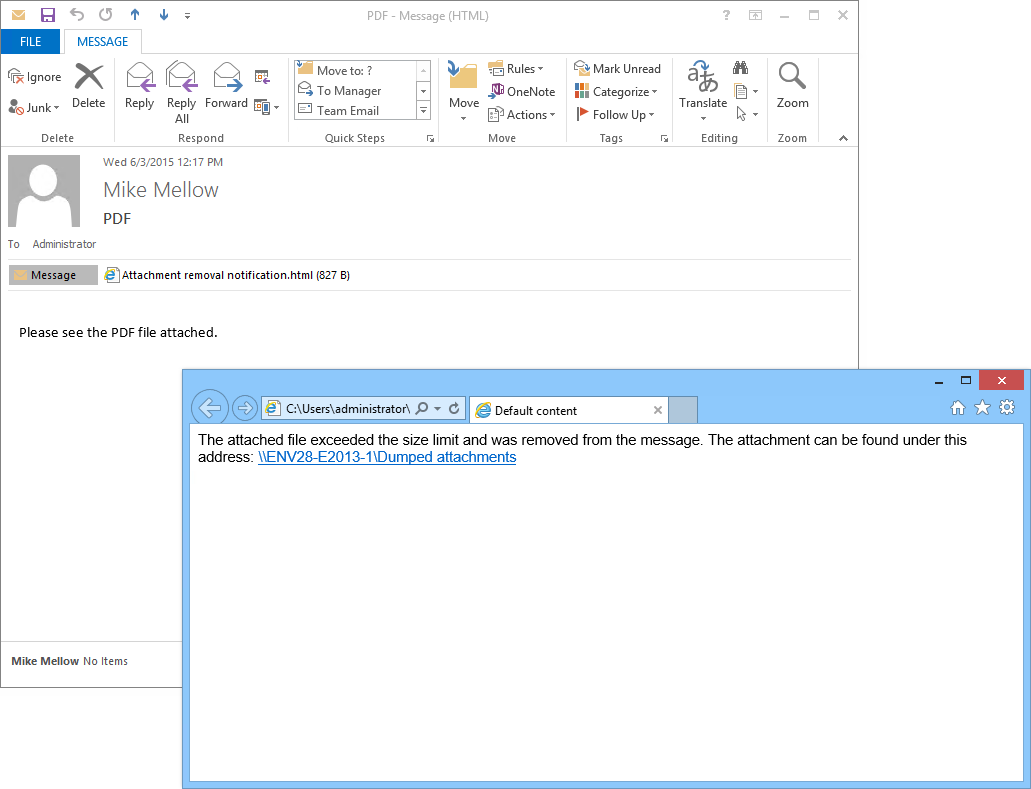Click the address bar Search icon

click(x=422, y=408)
